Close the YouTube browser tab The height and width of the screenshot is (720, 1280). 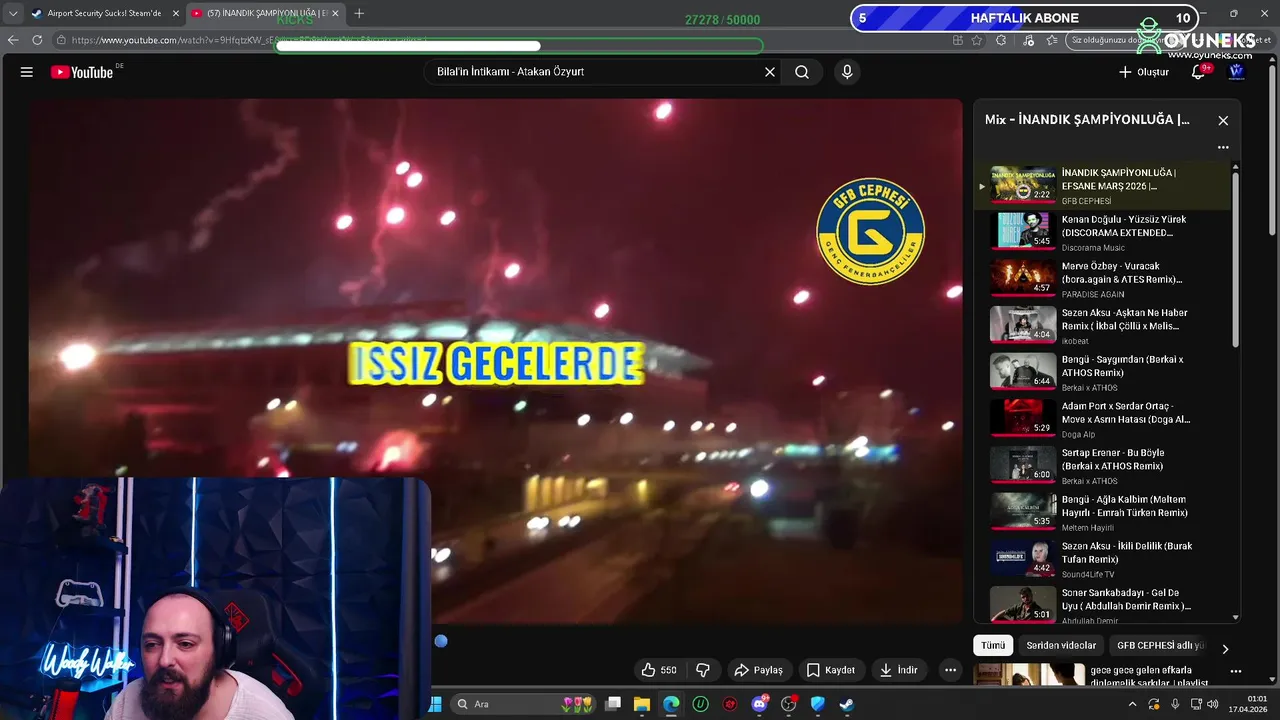[x=335, y=14]
